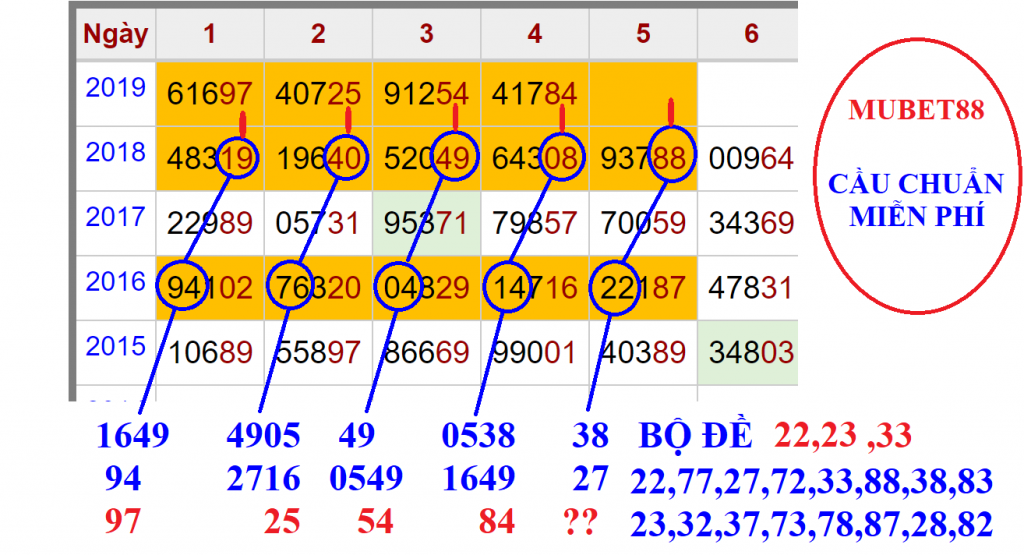
Task: Click the BỘ ĐỀ label
Action: point(698,436)
